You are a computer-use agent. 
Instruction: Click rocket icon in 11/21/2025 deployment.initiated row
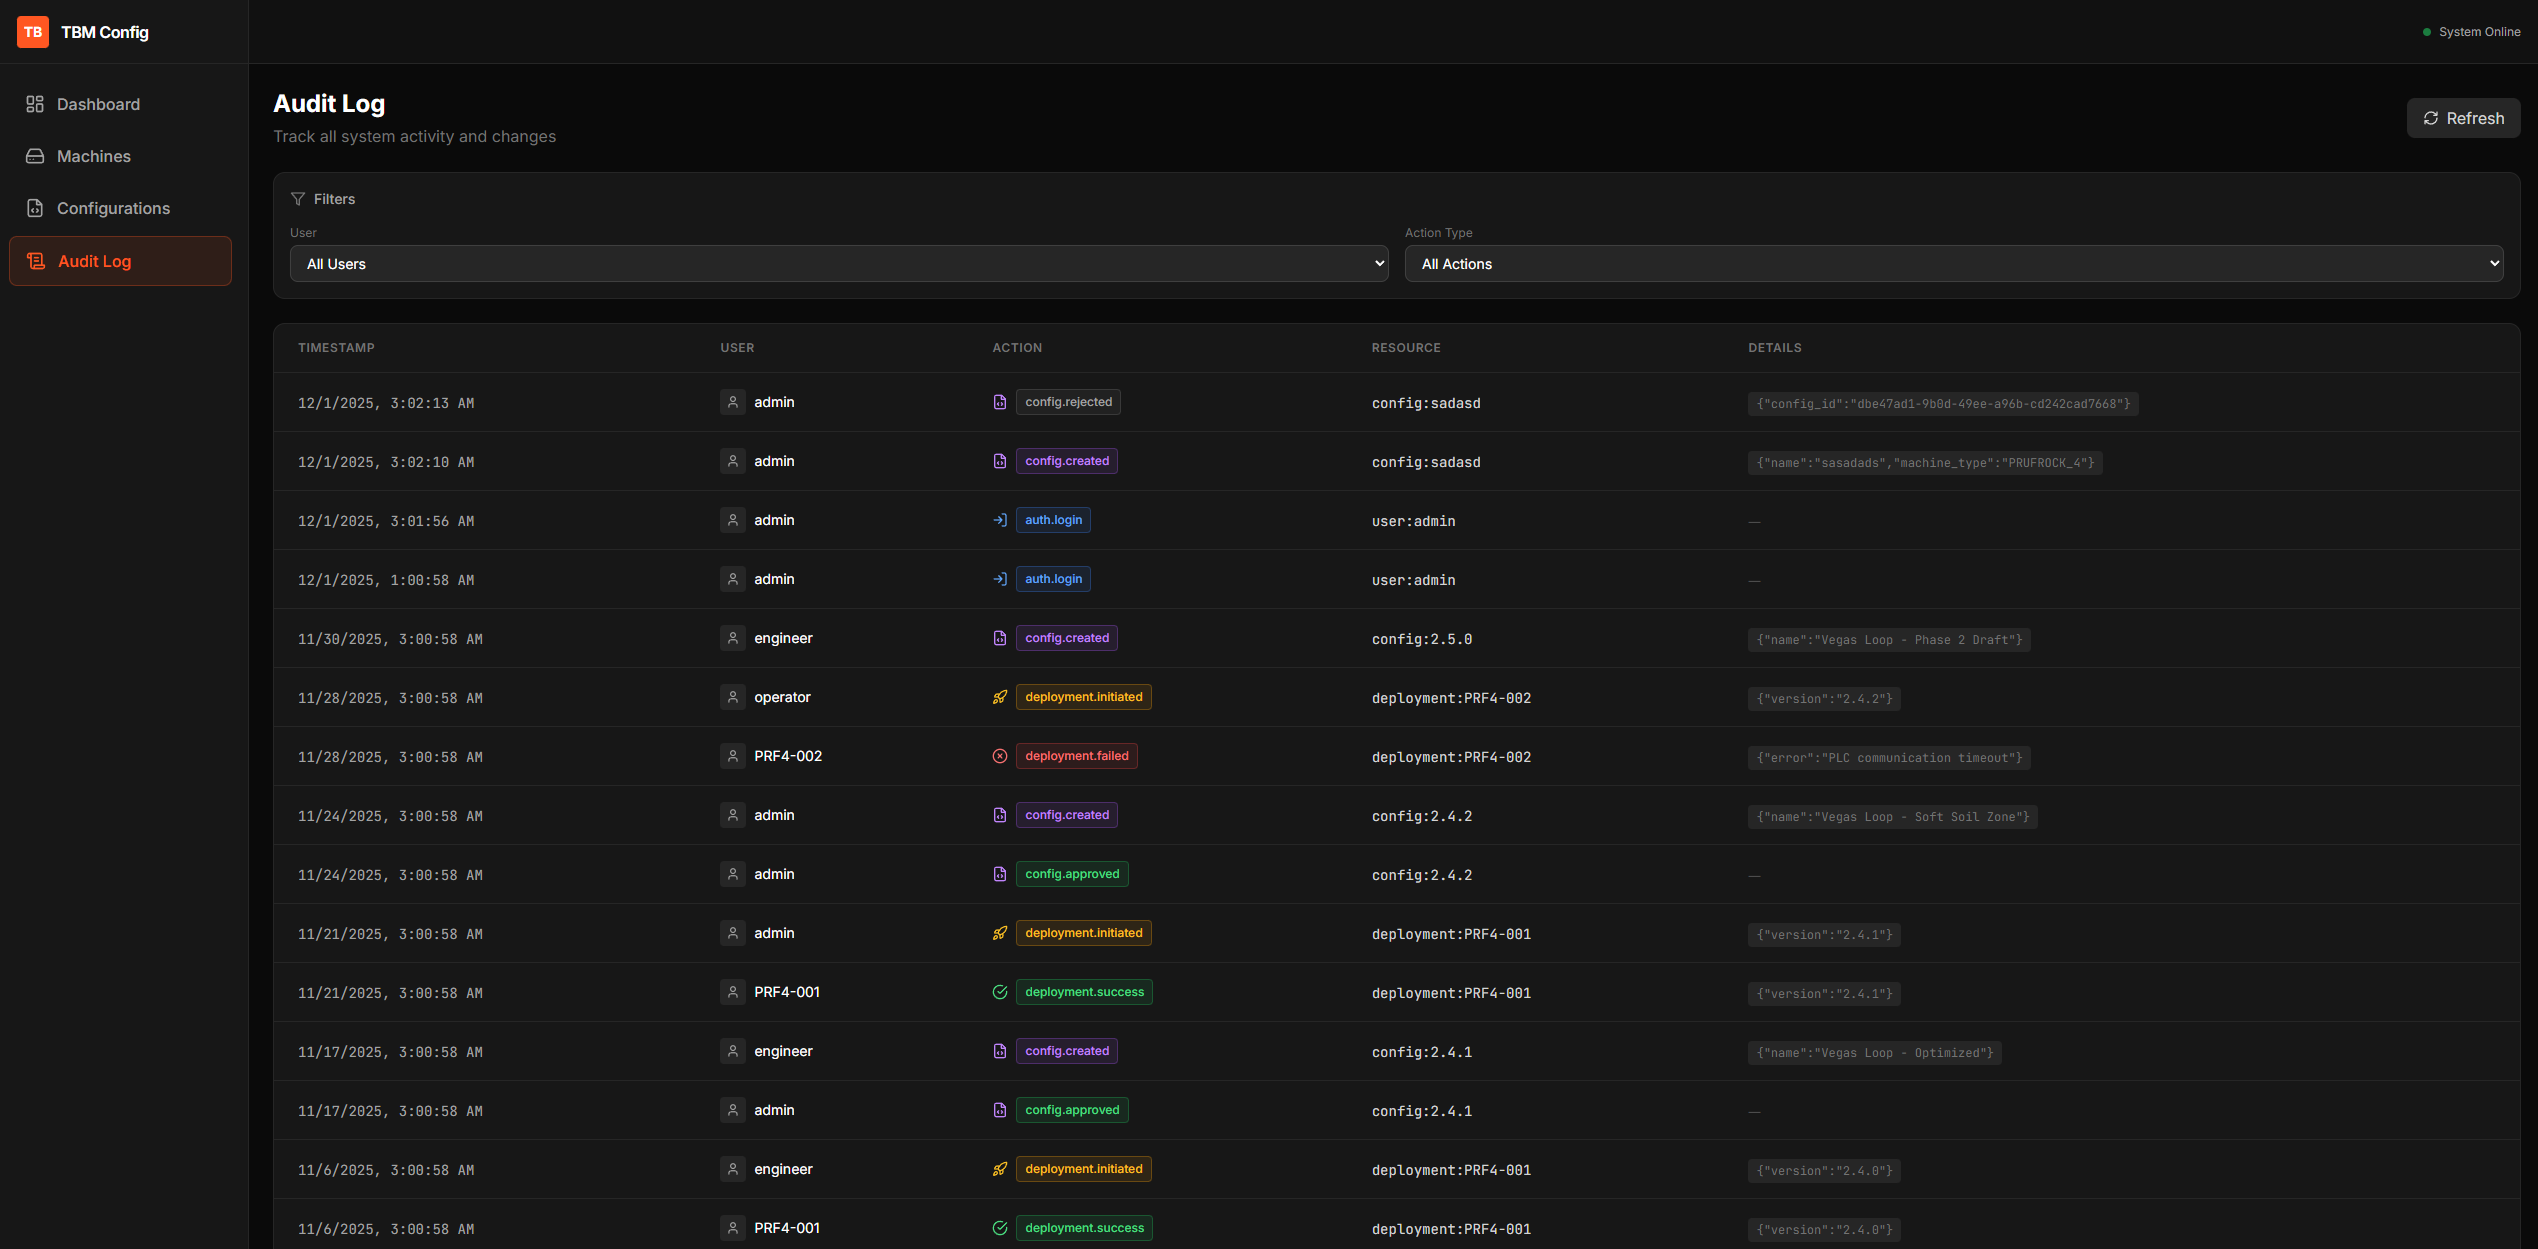tap(1000, 933)
